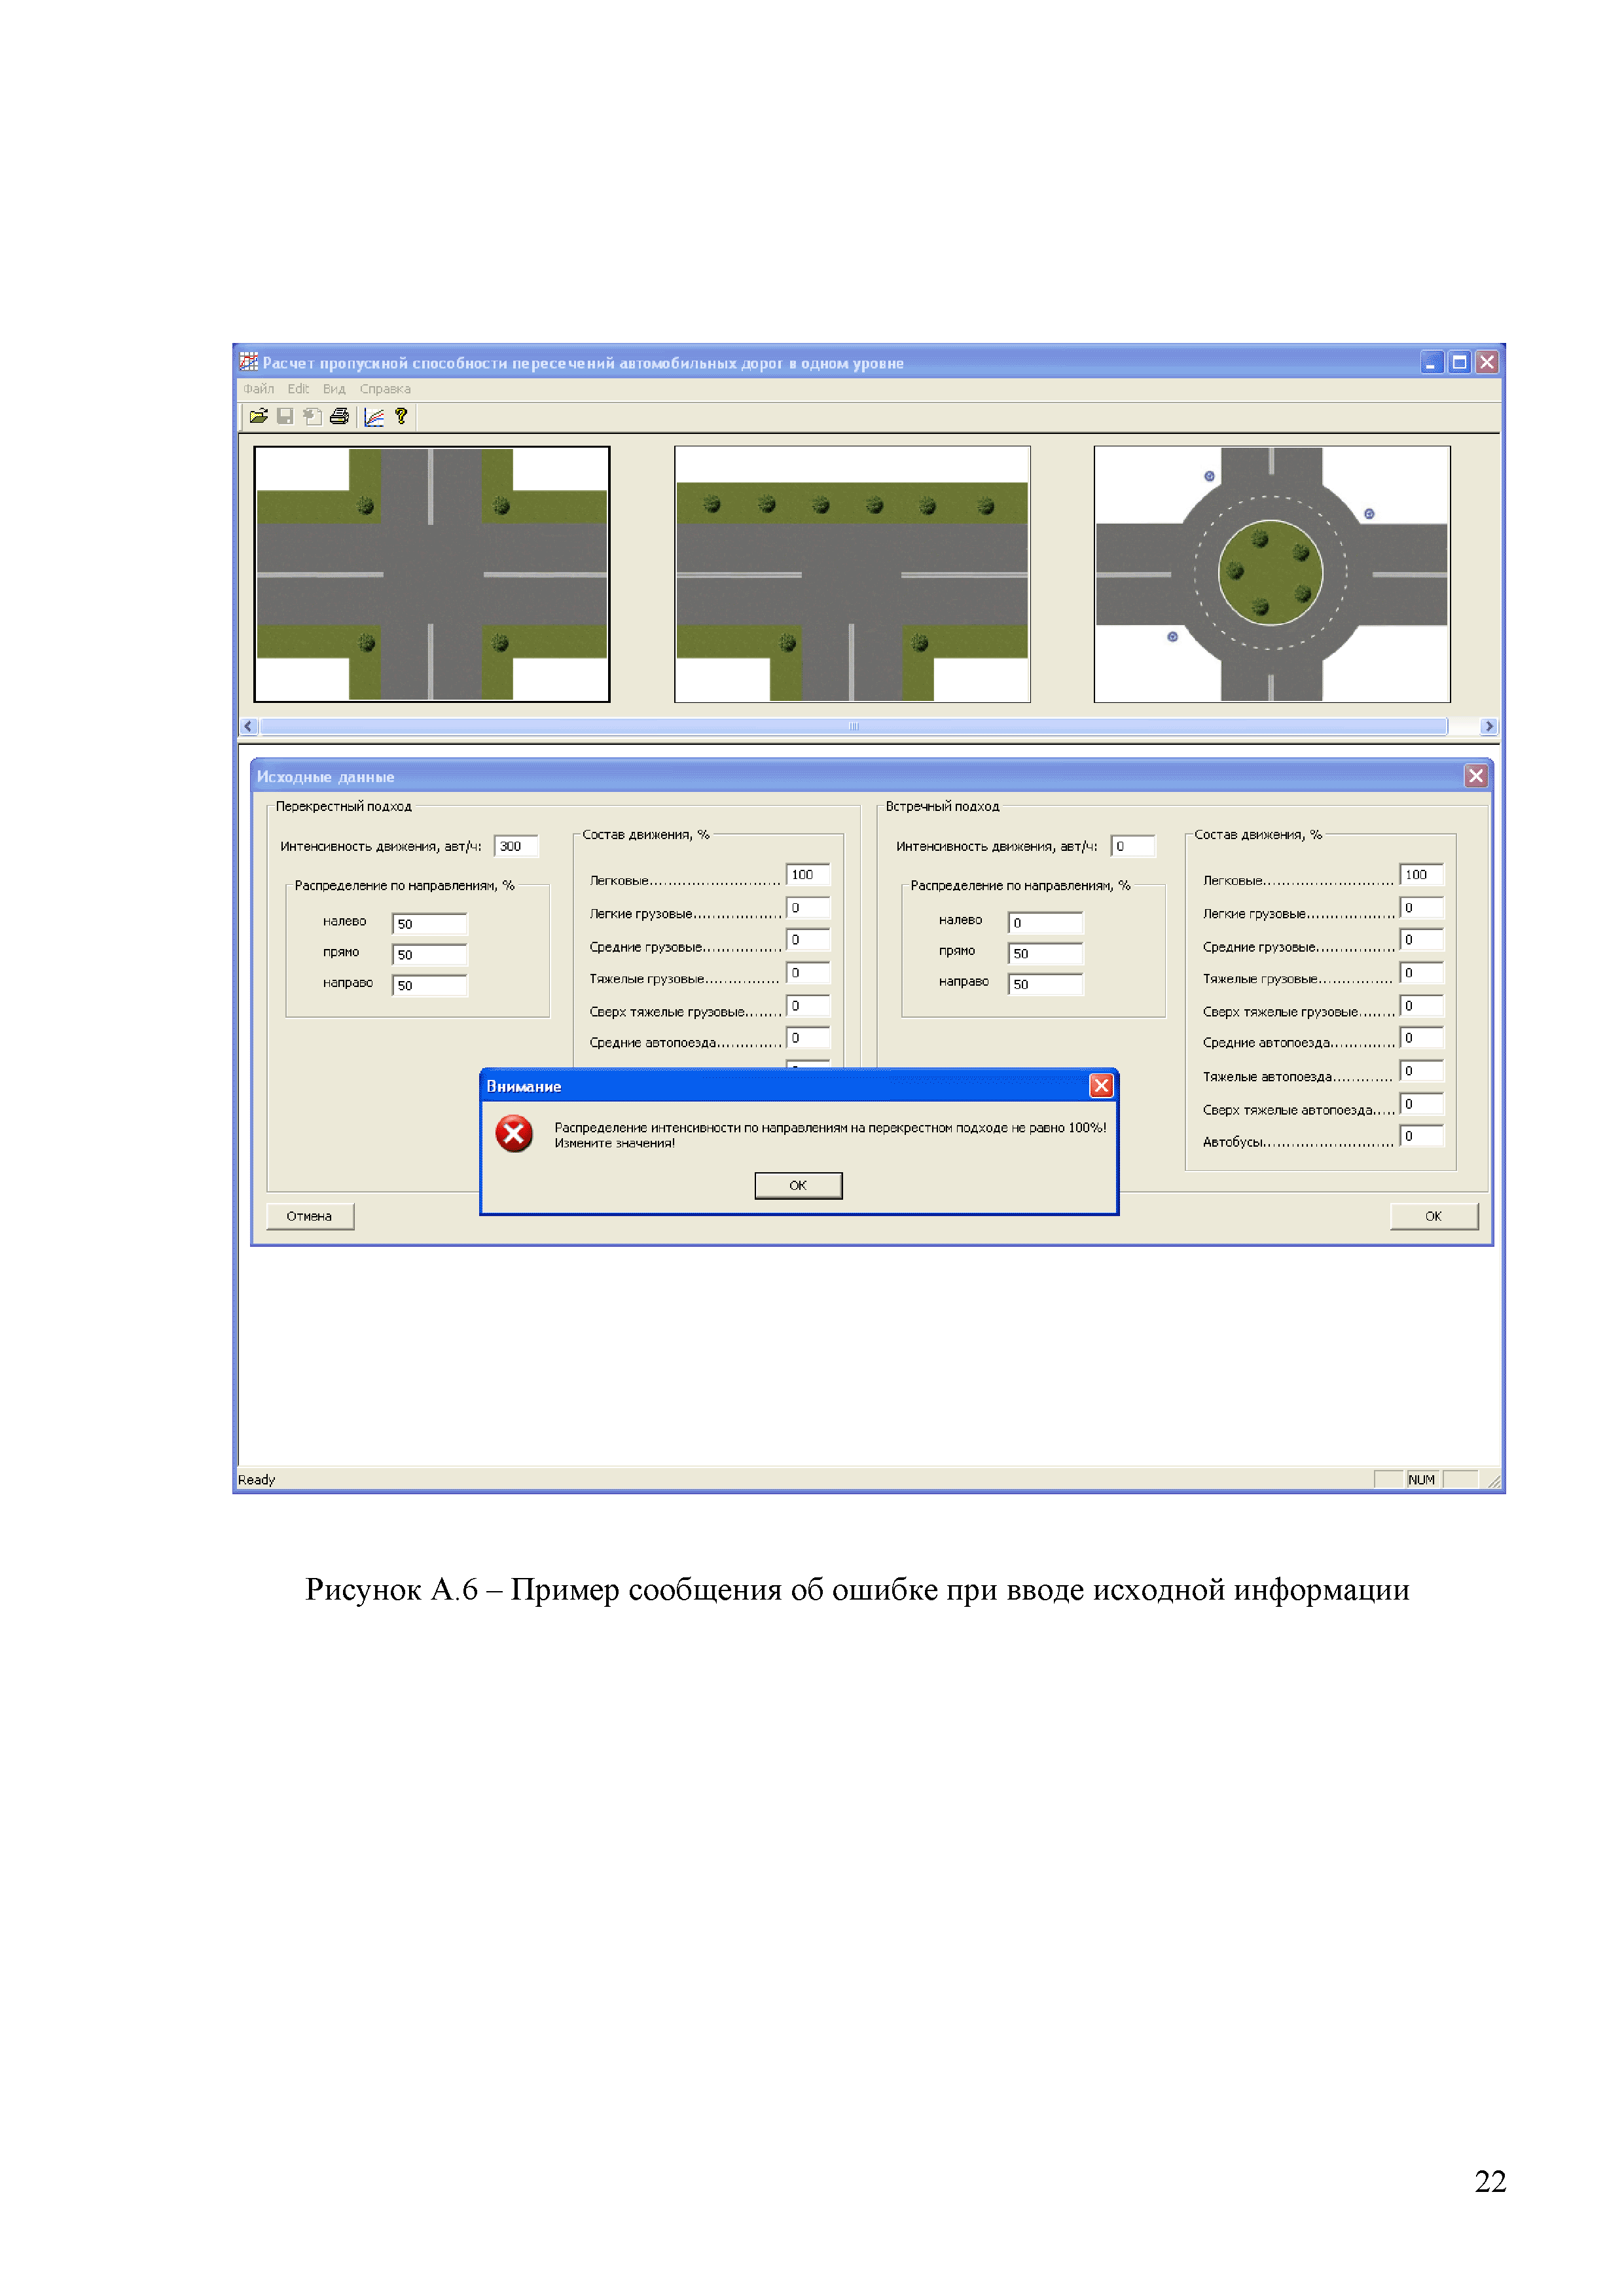Close the Внимание dialog with its X
The height and width of the screenshot is (2296, 1624).
coord(1101,1085)
